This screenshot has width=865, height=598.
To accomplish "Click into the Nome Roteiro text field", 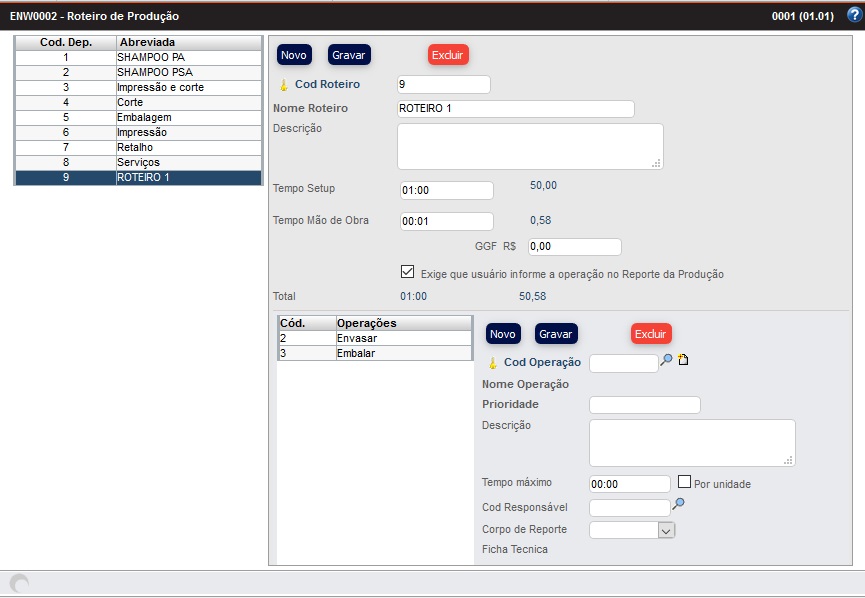I will [515, 109].
